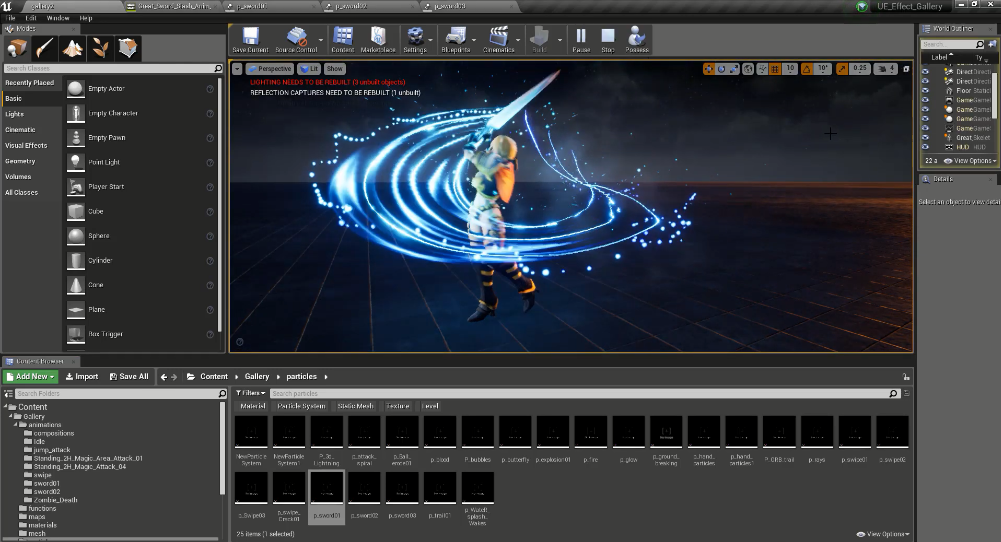Toggle visibility of HUD actor
The width and height of the screenshot is (1001, 542).
click(x=925, y=147)
